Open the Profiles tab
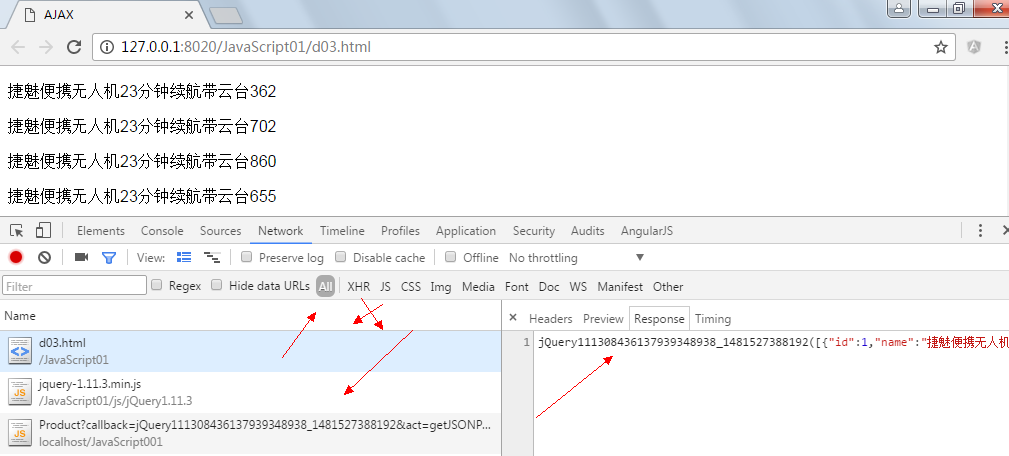1009x456 pixels. (400, 230)
